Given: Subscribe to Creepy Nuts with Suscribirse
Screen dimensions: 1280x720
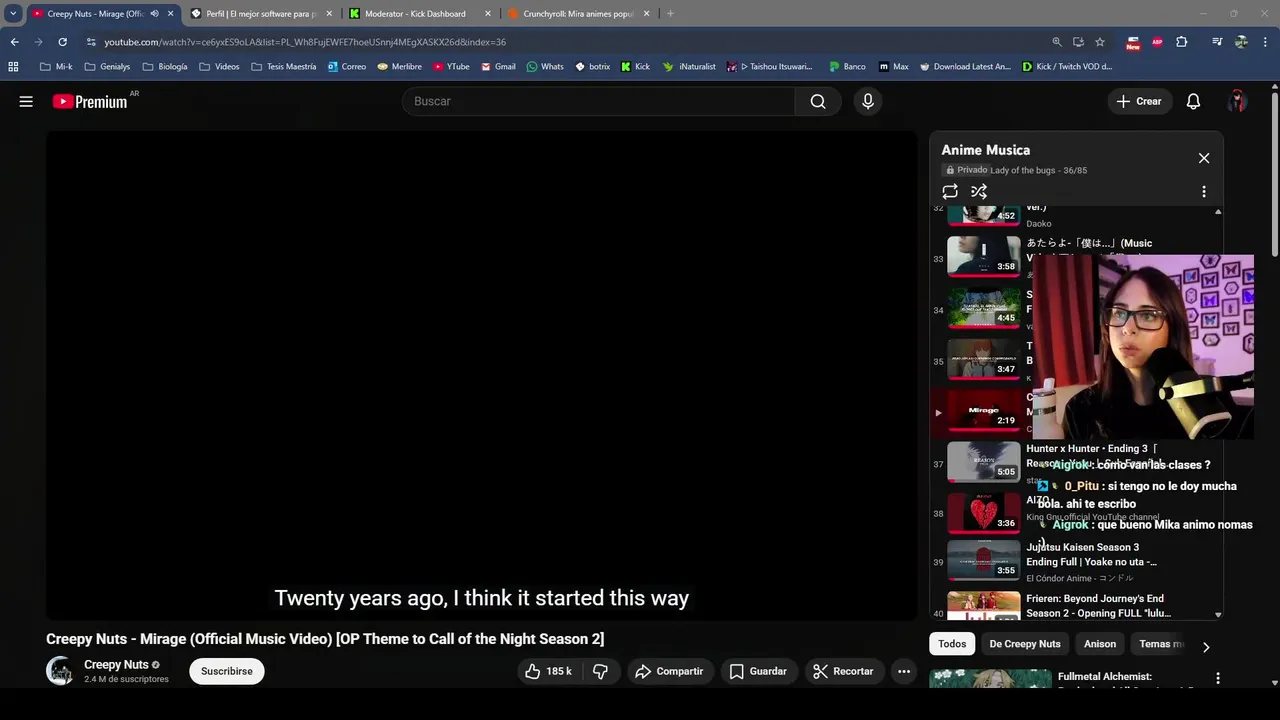Looking at the screenshot, I should pyautogui.click(x=227, y=671).
